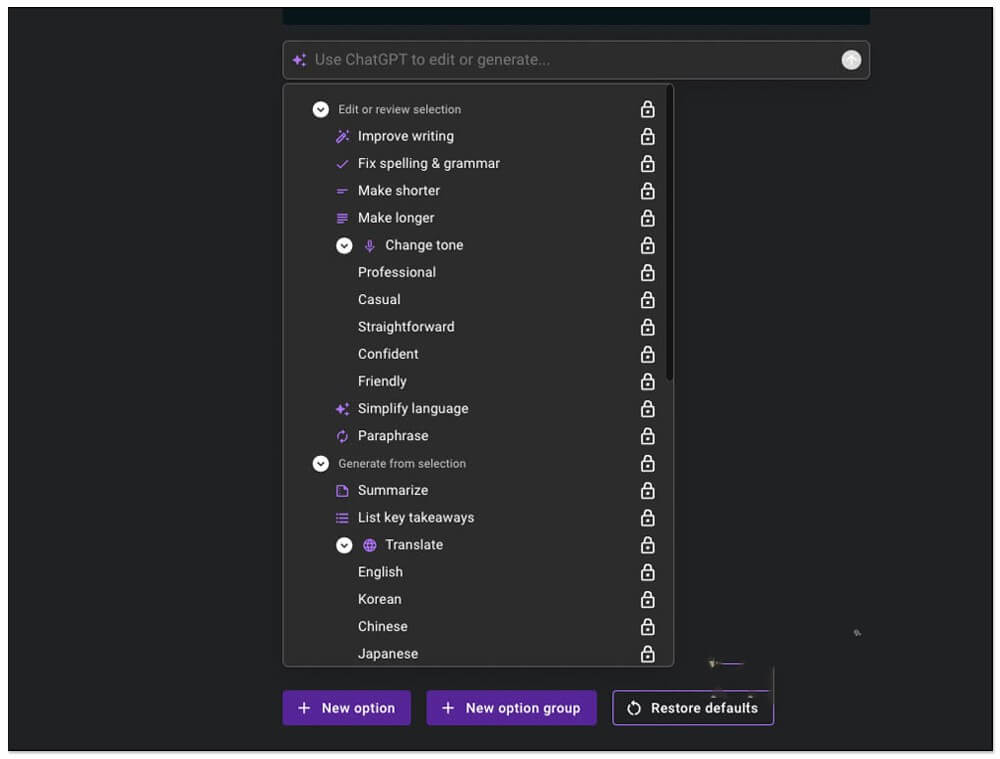Toggle the lock for Generate from selection
1000x759 pixels.
tap(647, 464)
